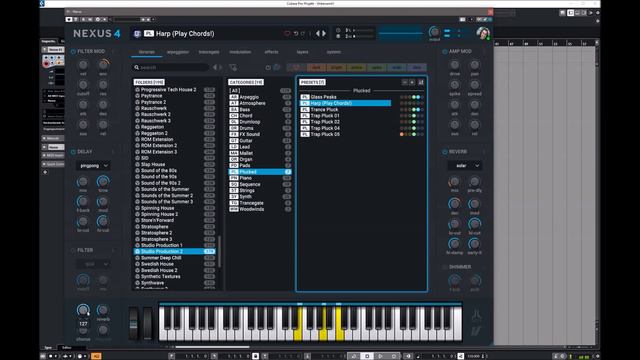Choose the Guitar category
The width and height of the screenshot is (640, 360).
(260, 140)
